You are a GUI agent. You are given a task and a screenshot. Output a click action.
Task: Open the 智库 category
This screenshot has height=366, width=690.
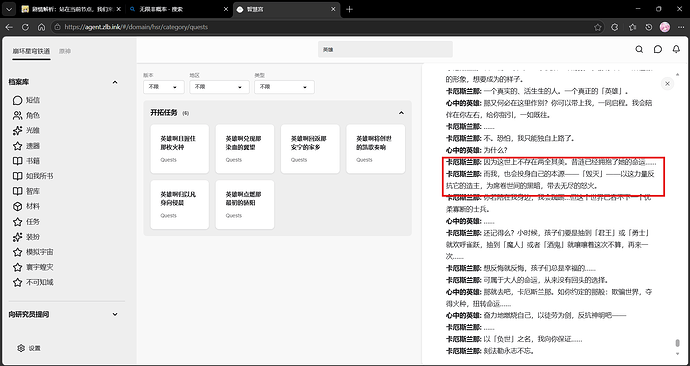coord(26,191)
